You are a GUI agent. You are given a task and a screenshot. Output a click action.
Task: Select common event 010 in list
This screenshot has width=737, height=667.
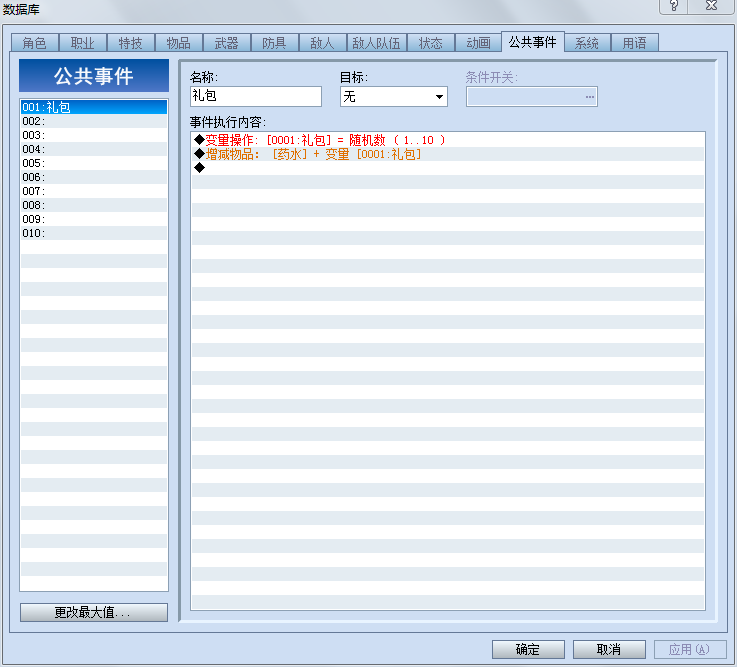tap(94, 233)
